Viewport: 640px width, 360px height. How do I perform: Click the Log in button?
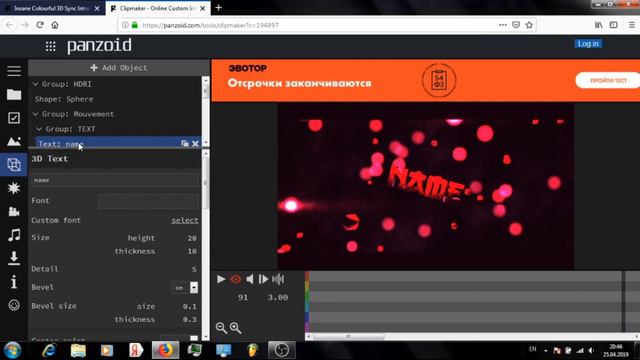[588, 44]
